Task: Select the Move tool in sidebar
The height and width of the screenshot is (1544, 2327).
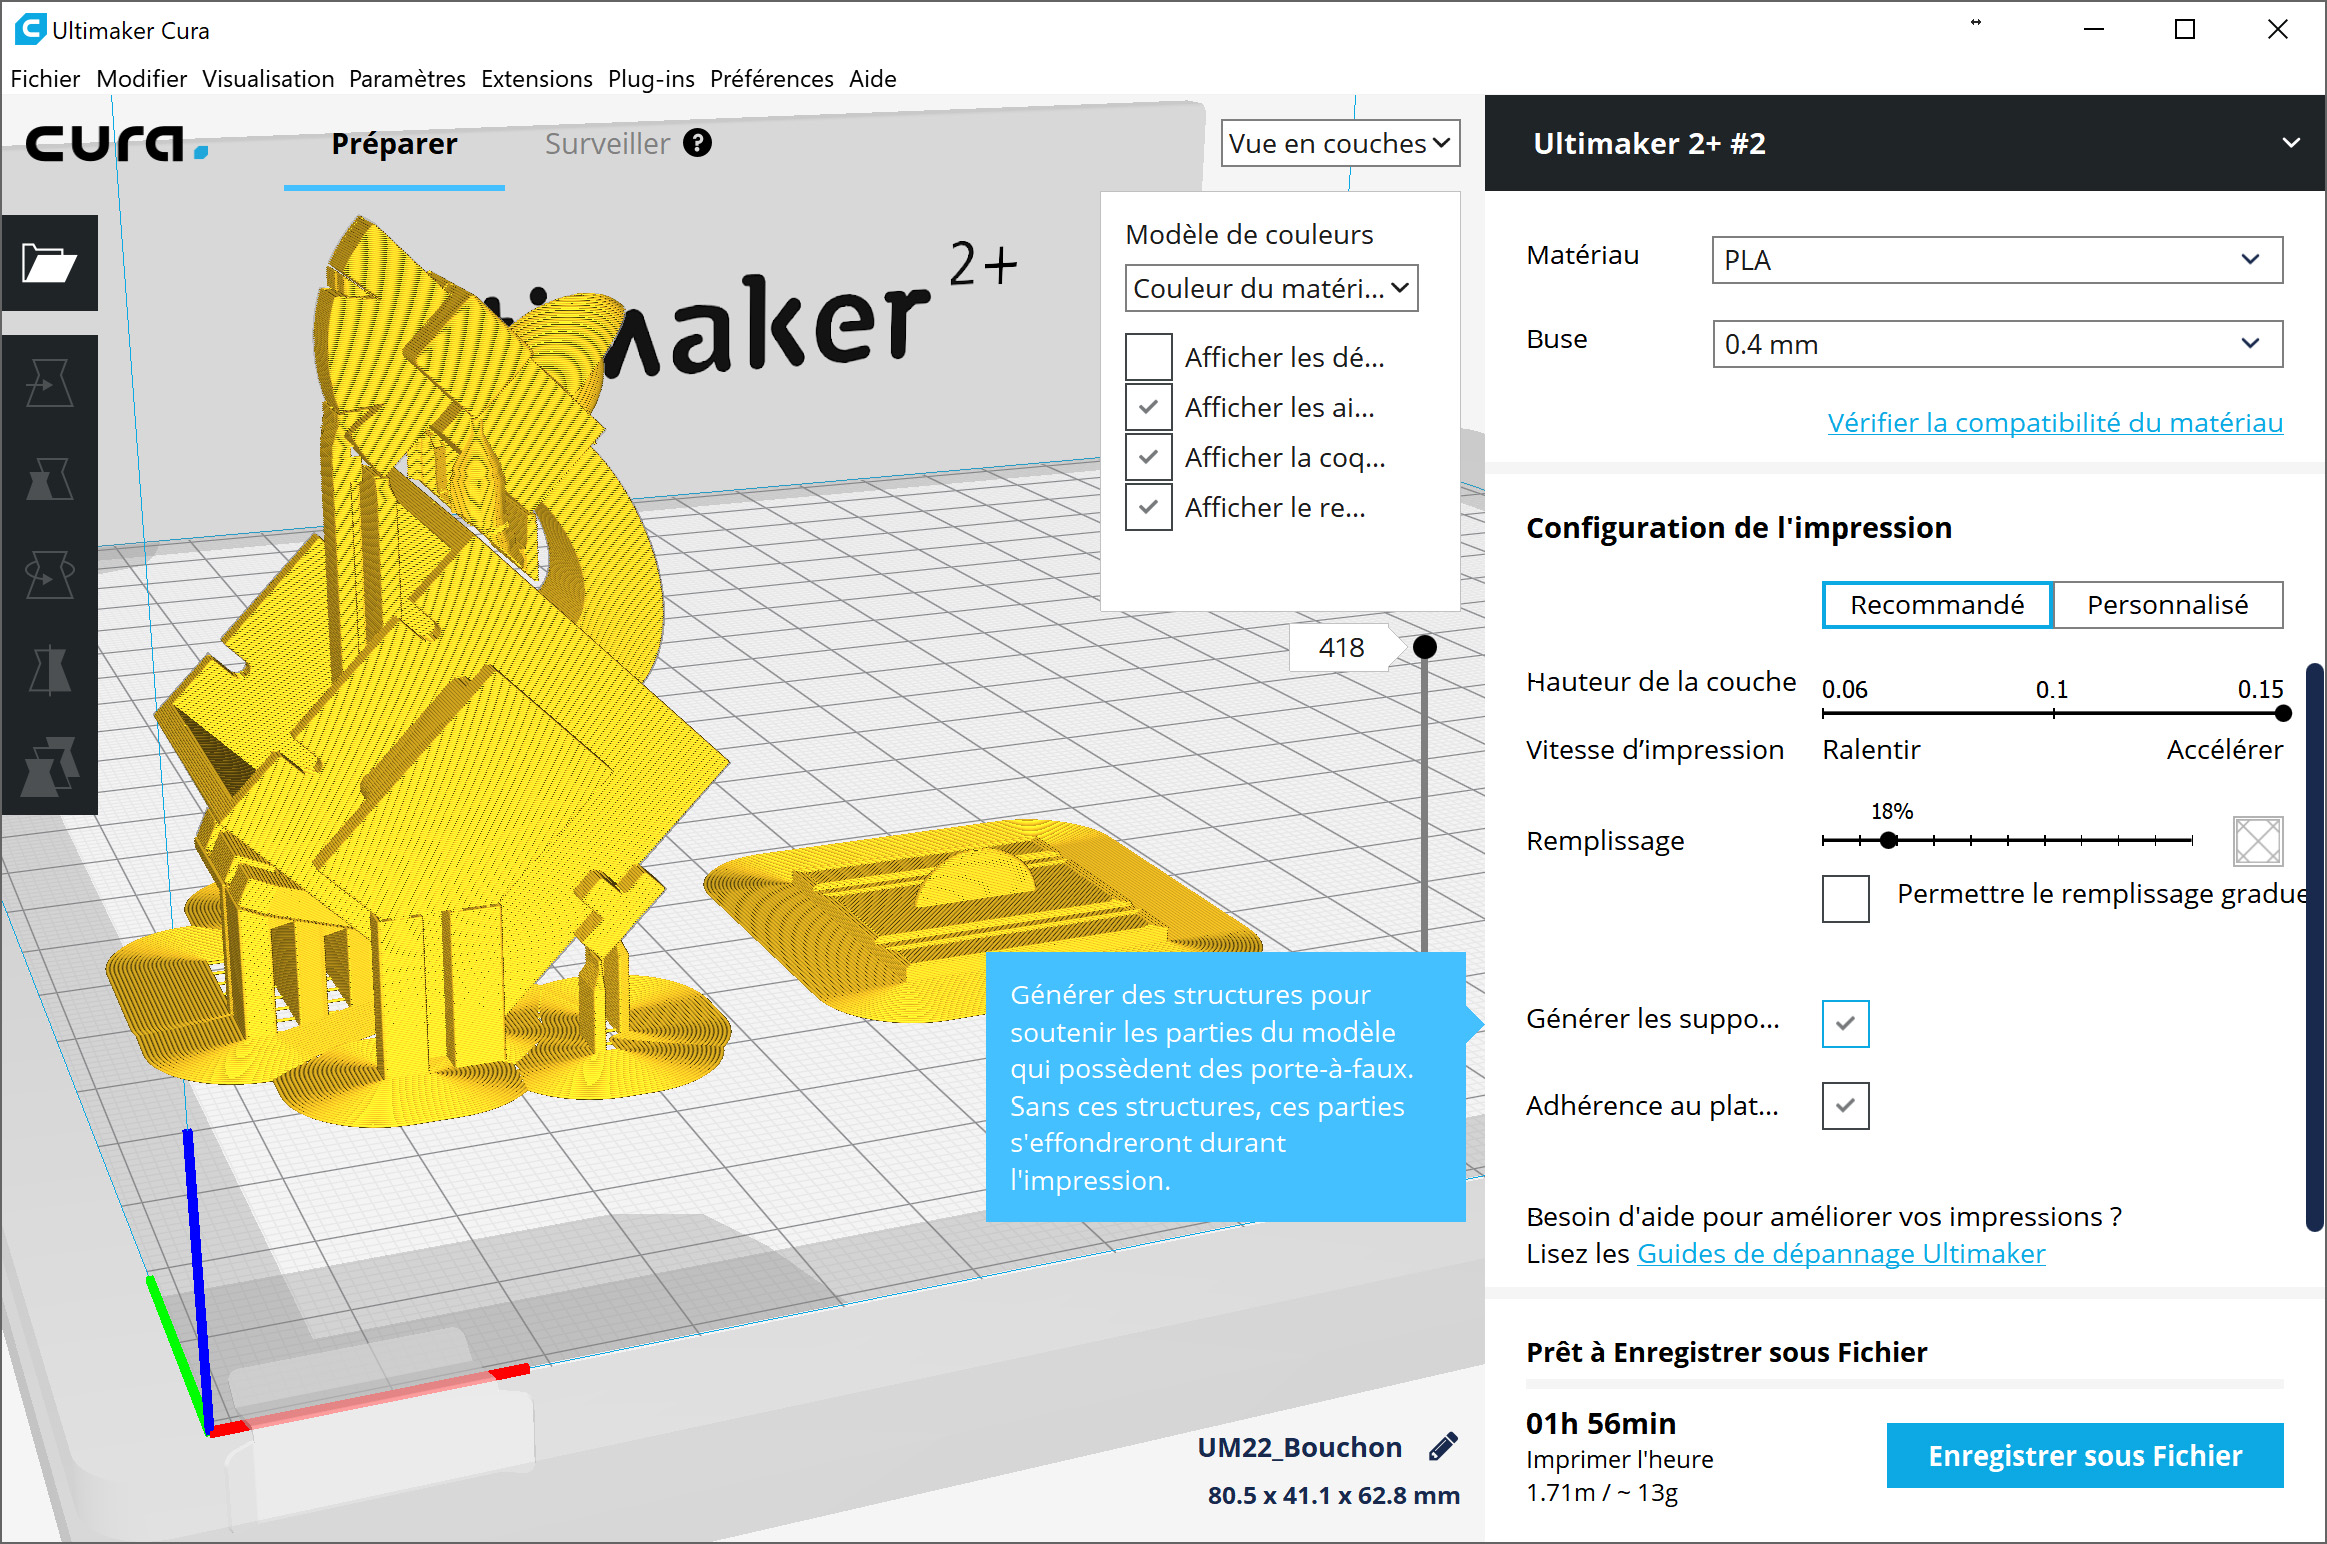Action: (x=49, y=383)
